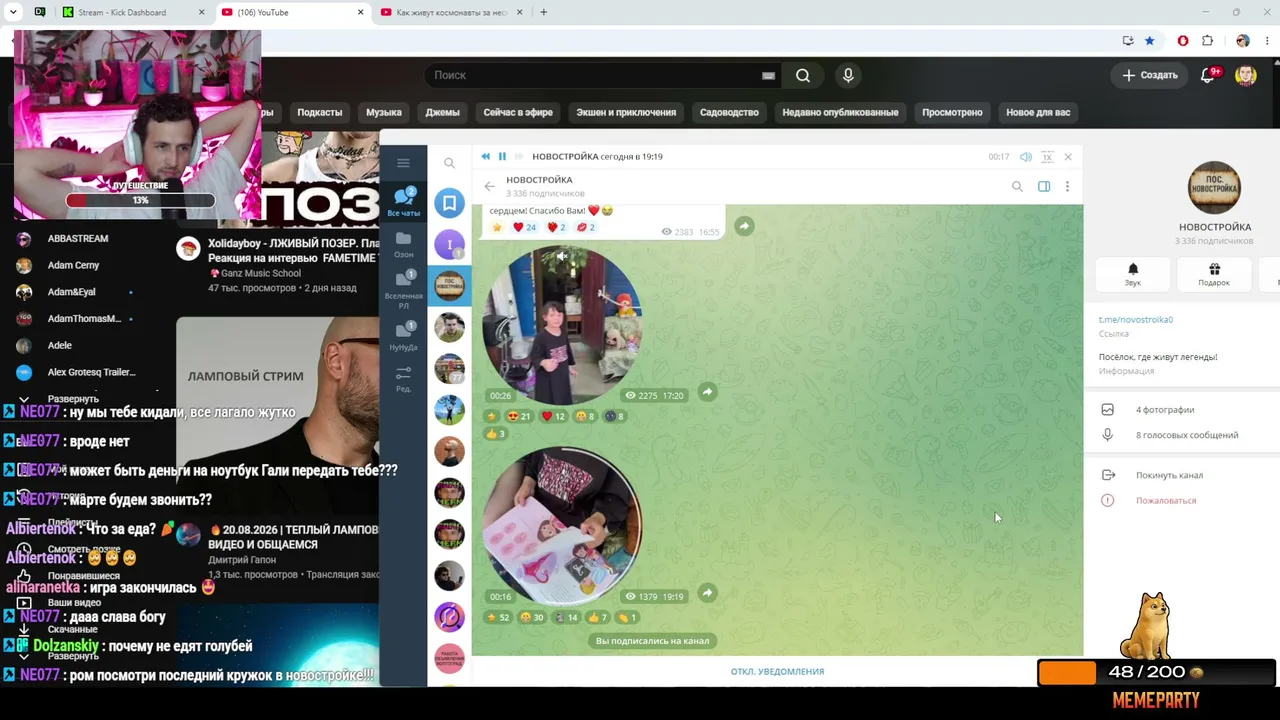
Task: Click the heart reaction with 24
Action: click(525, 227)
